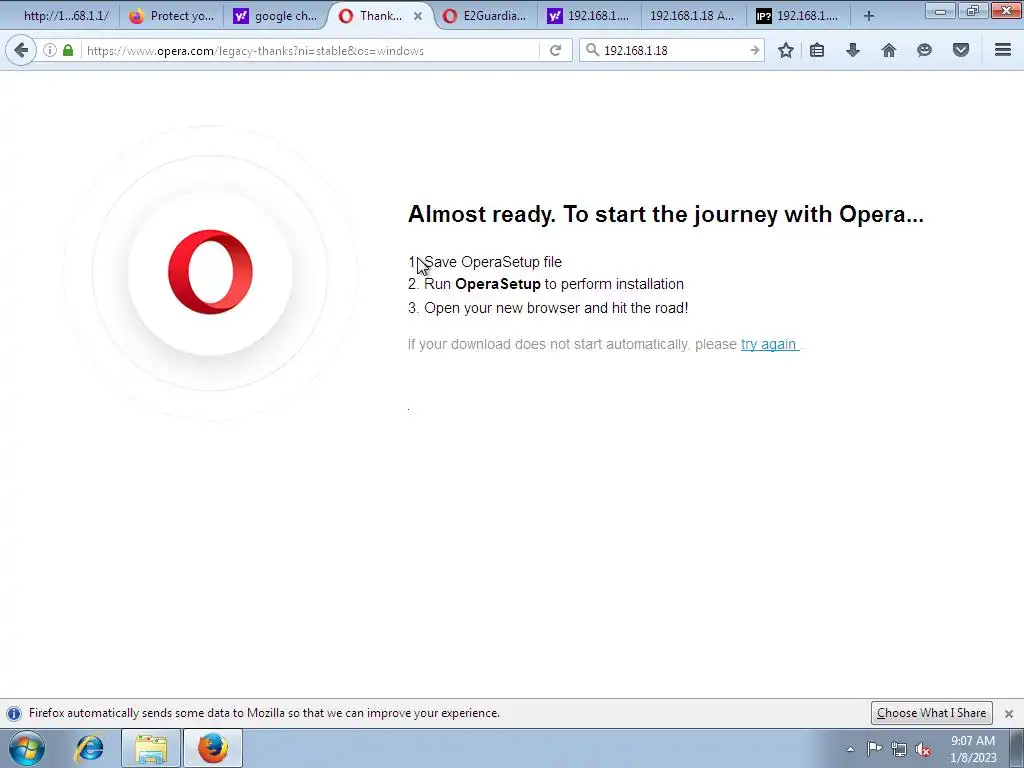Launch Internet Explorer from the taskbar
Screen dimensions: 1024x768
coord(90,748)
